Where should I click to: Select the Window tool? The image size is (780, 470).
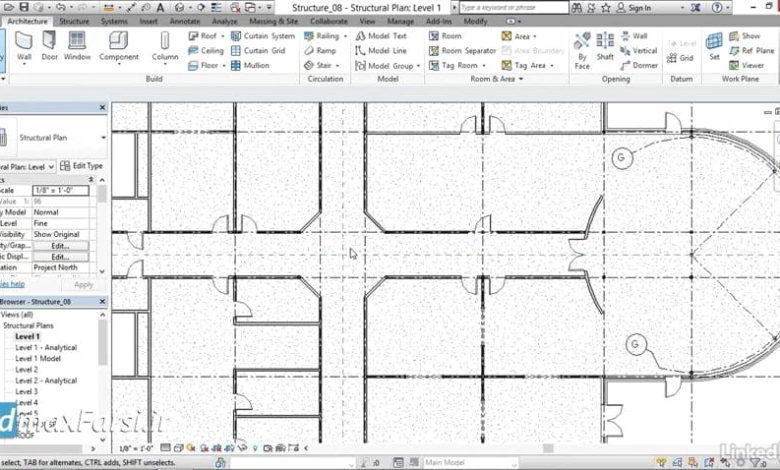point(77,46)
